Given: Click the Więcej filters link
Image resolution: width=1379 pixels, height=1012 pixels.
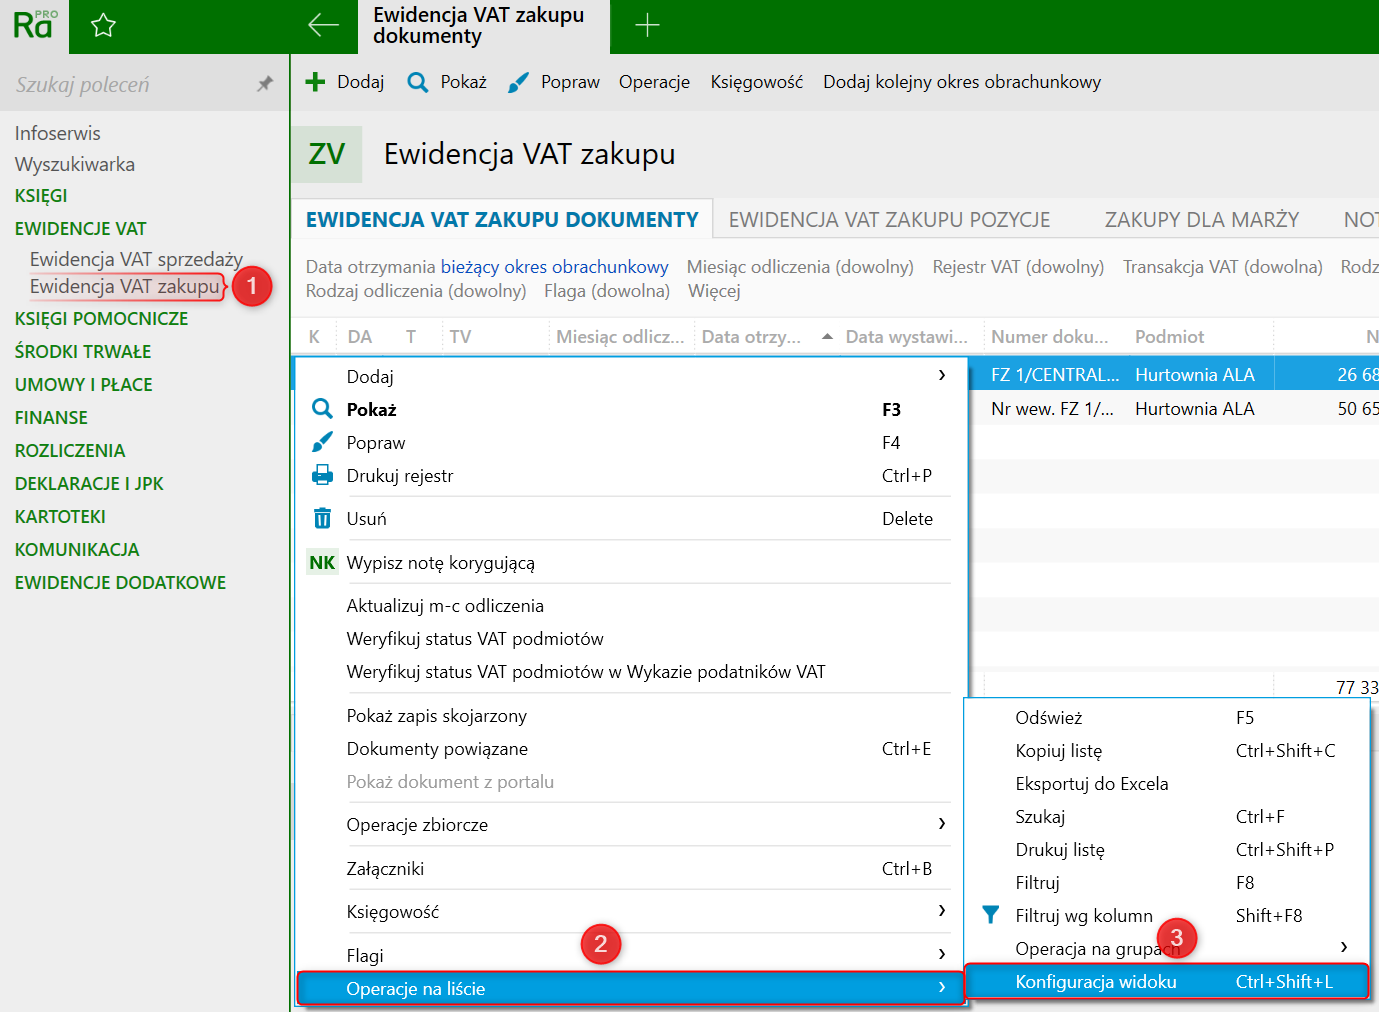Looking at the screenshot, I should coord(714,291).
